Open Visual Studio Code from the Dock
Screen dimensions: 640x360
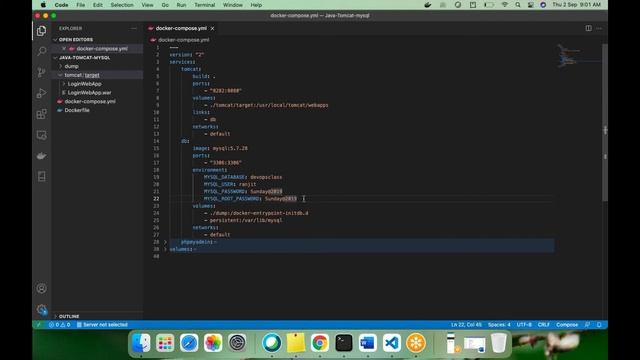tap(392, 342)
